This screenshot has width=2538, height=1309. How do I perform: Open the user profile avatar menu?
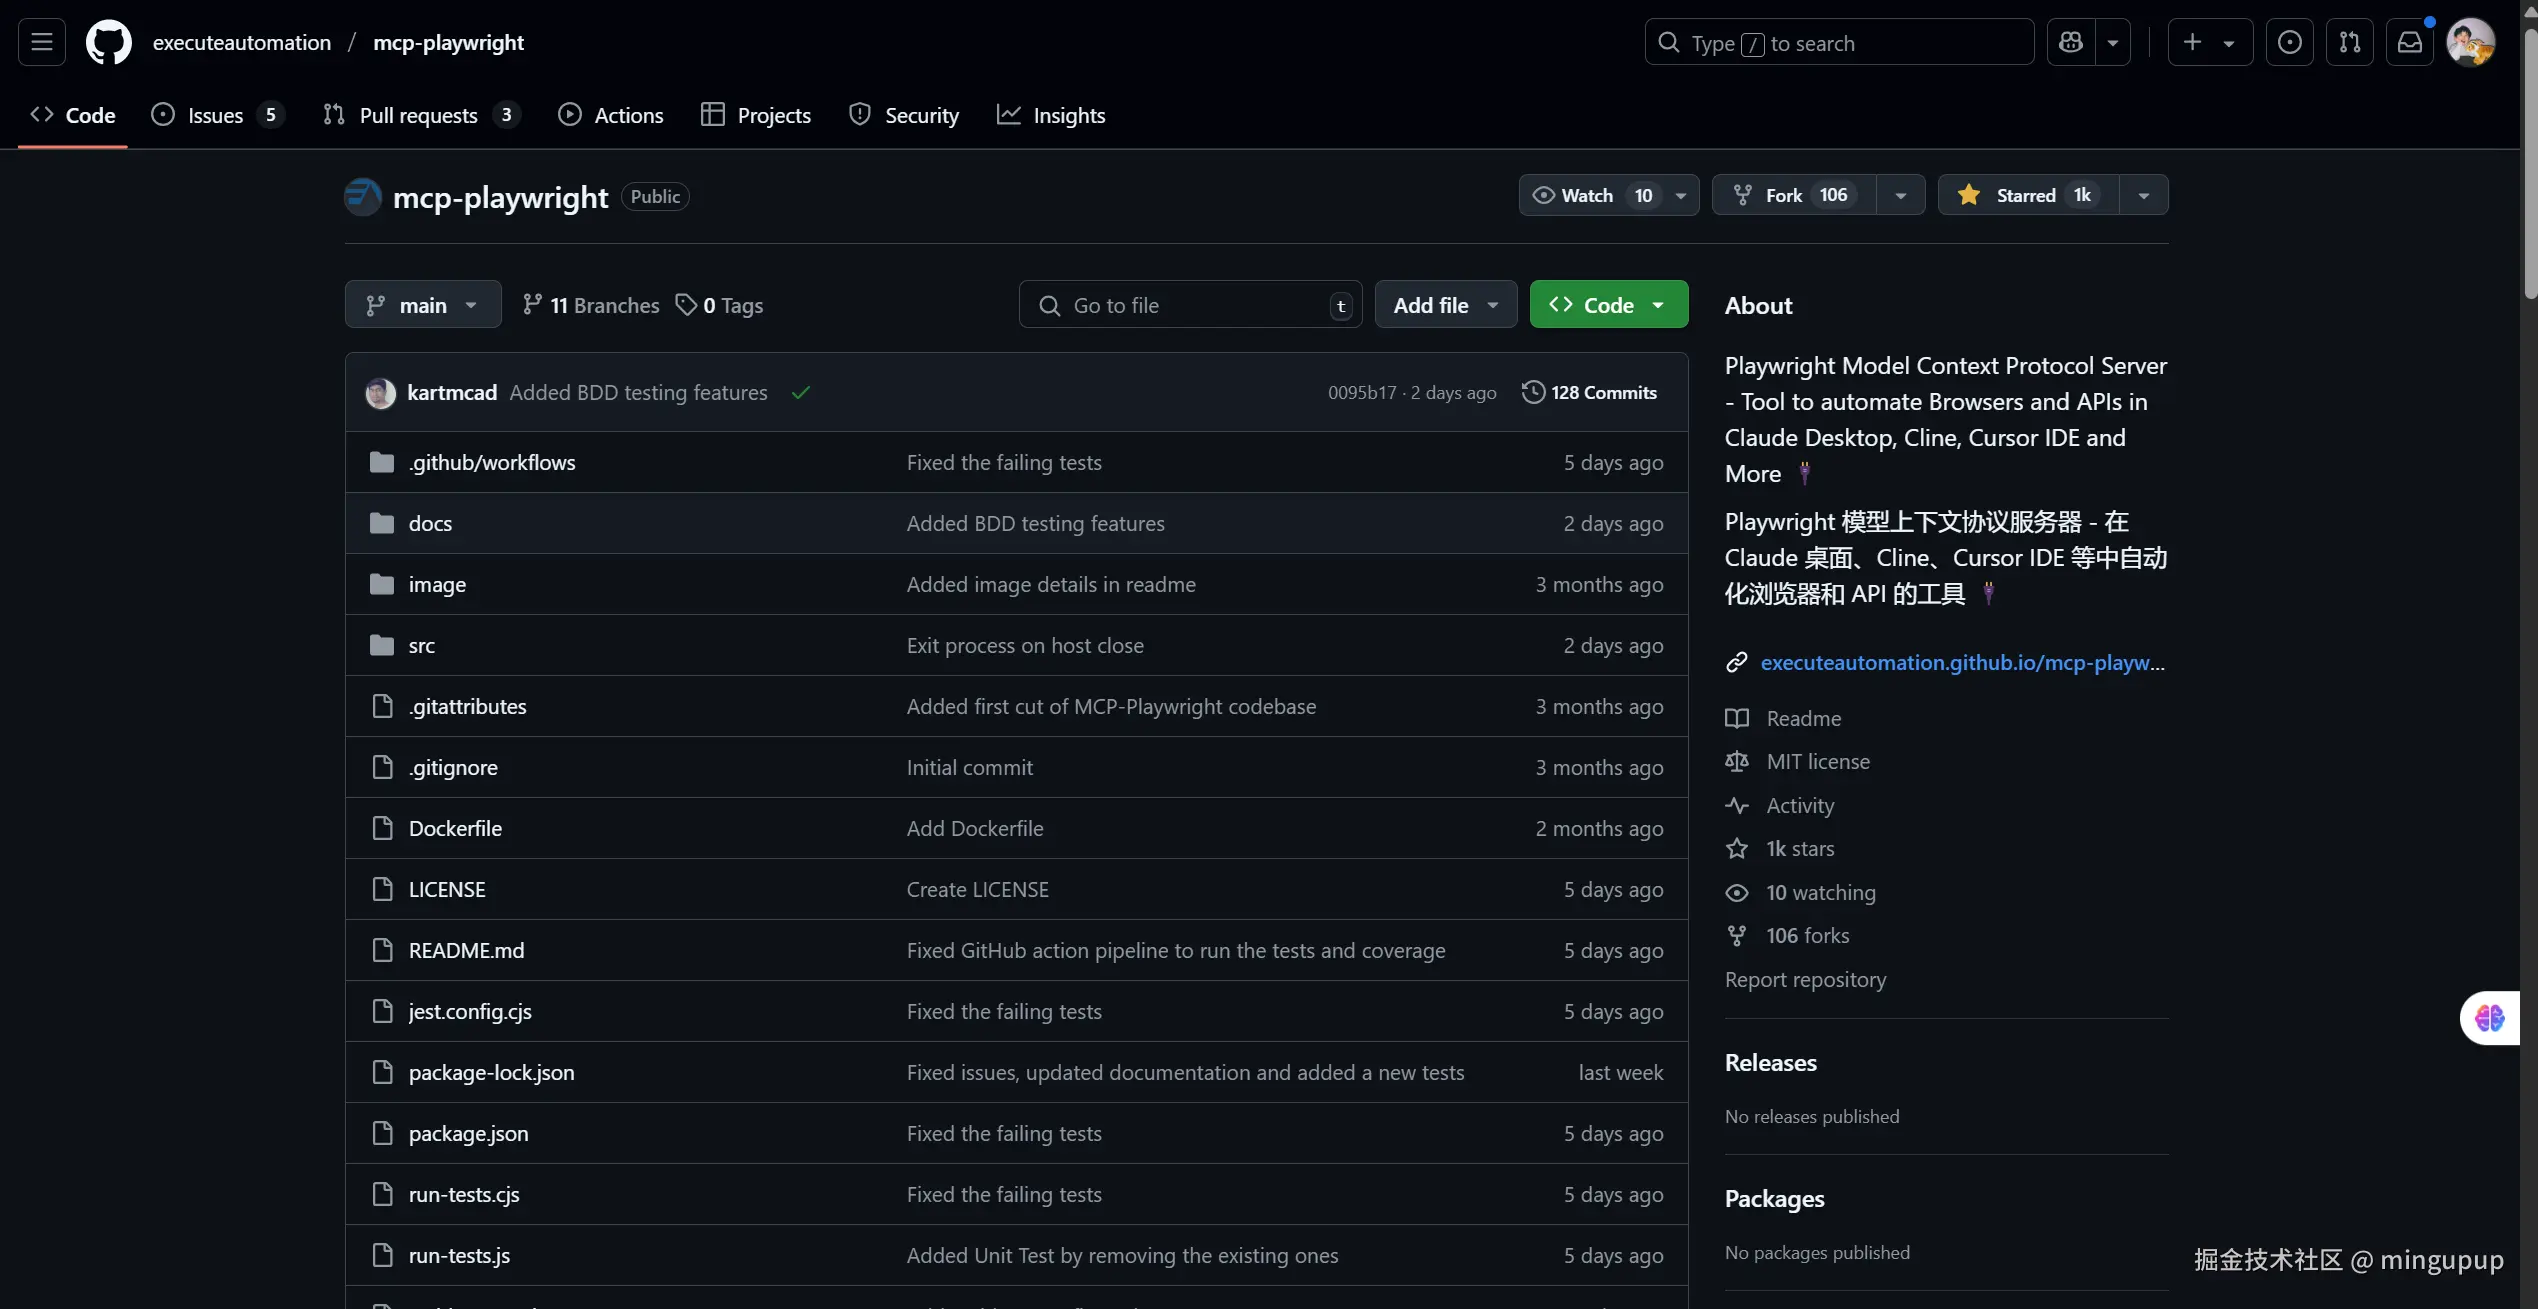pyautogui.click(x=2470, y=43)
